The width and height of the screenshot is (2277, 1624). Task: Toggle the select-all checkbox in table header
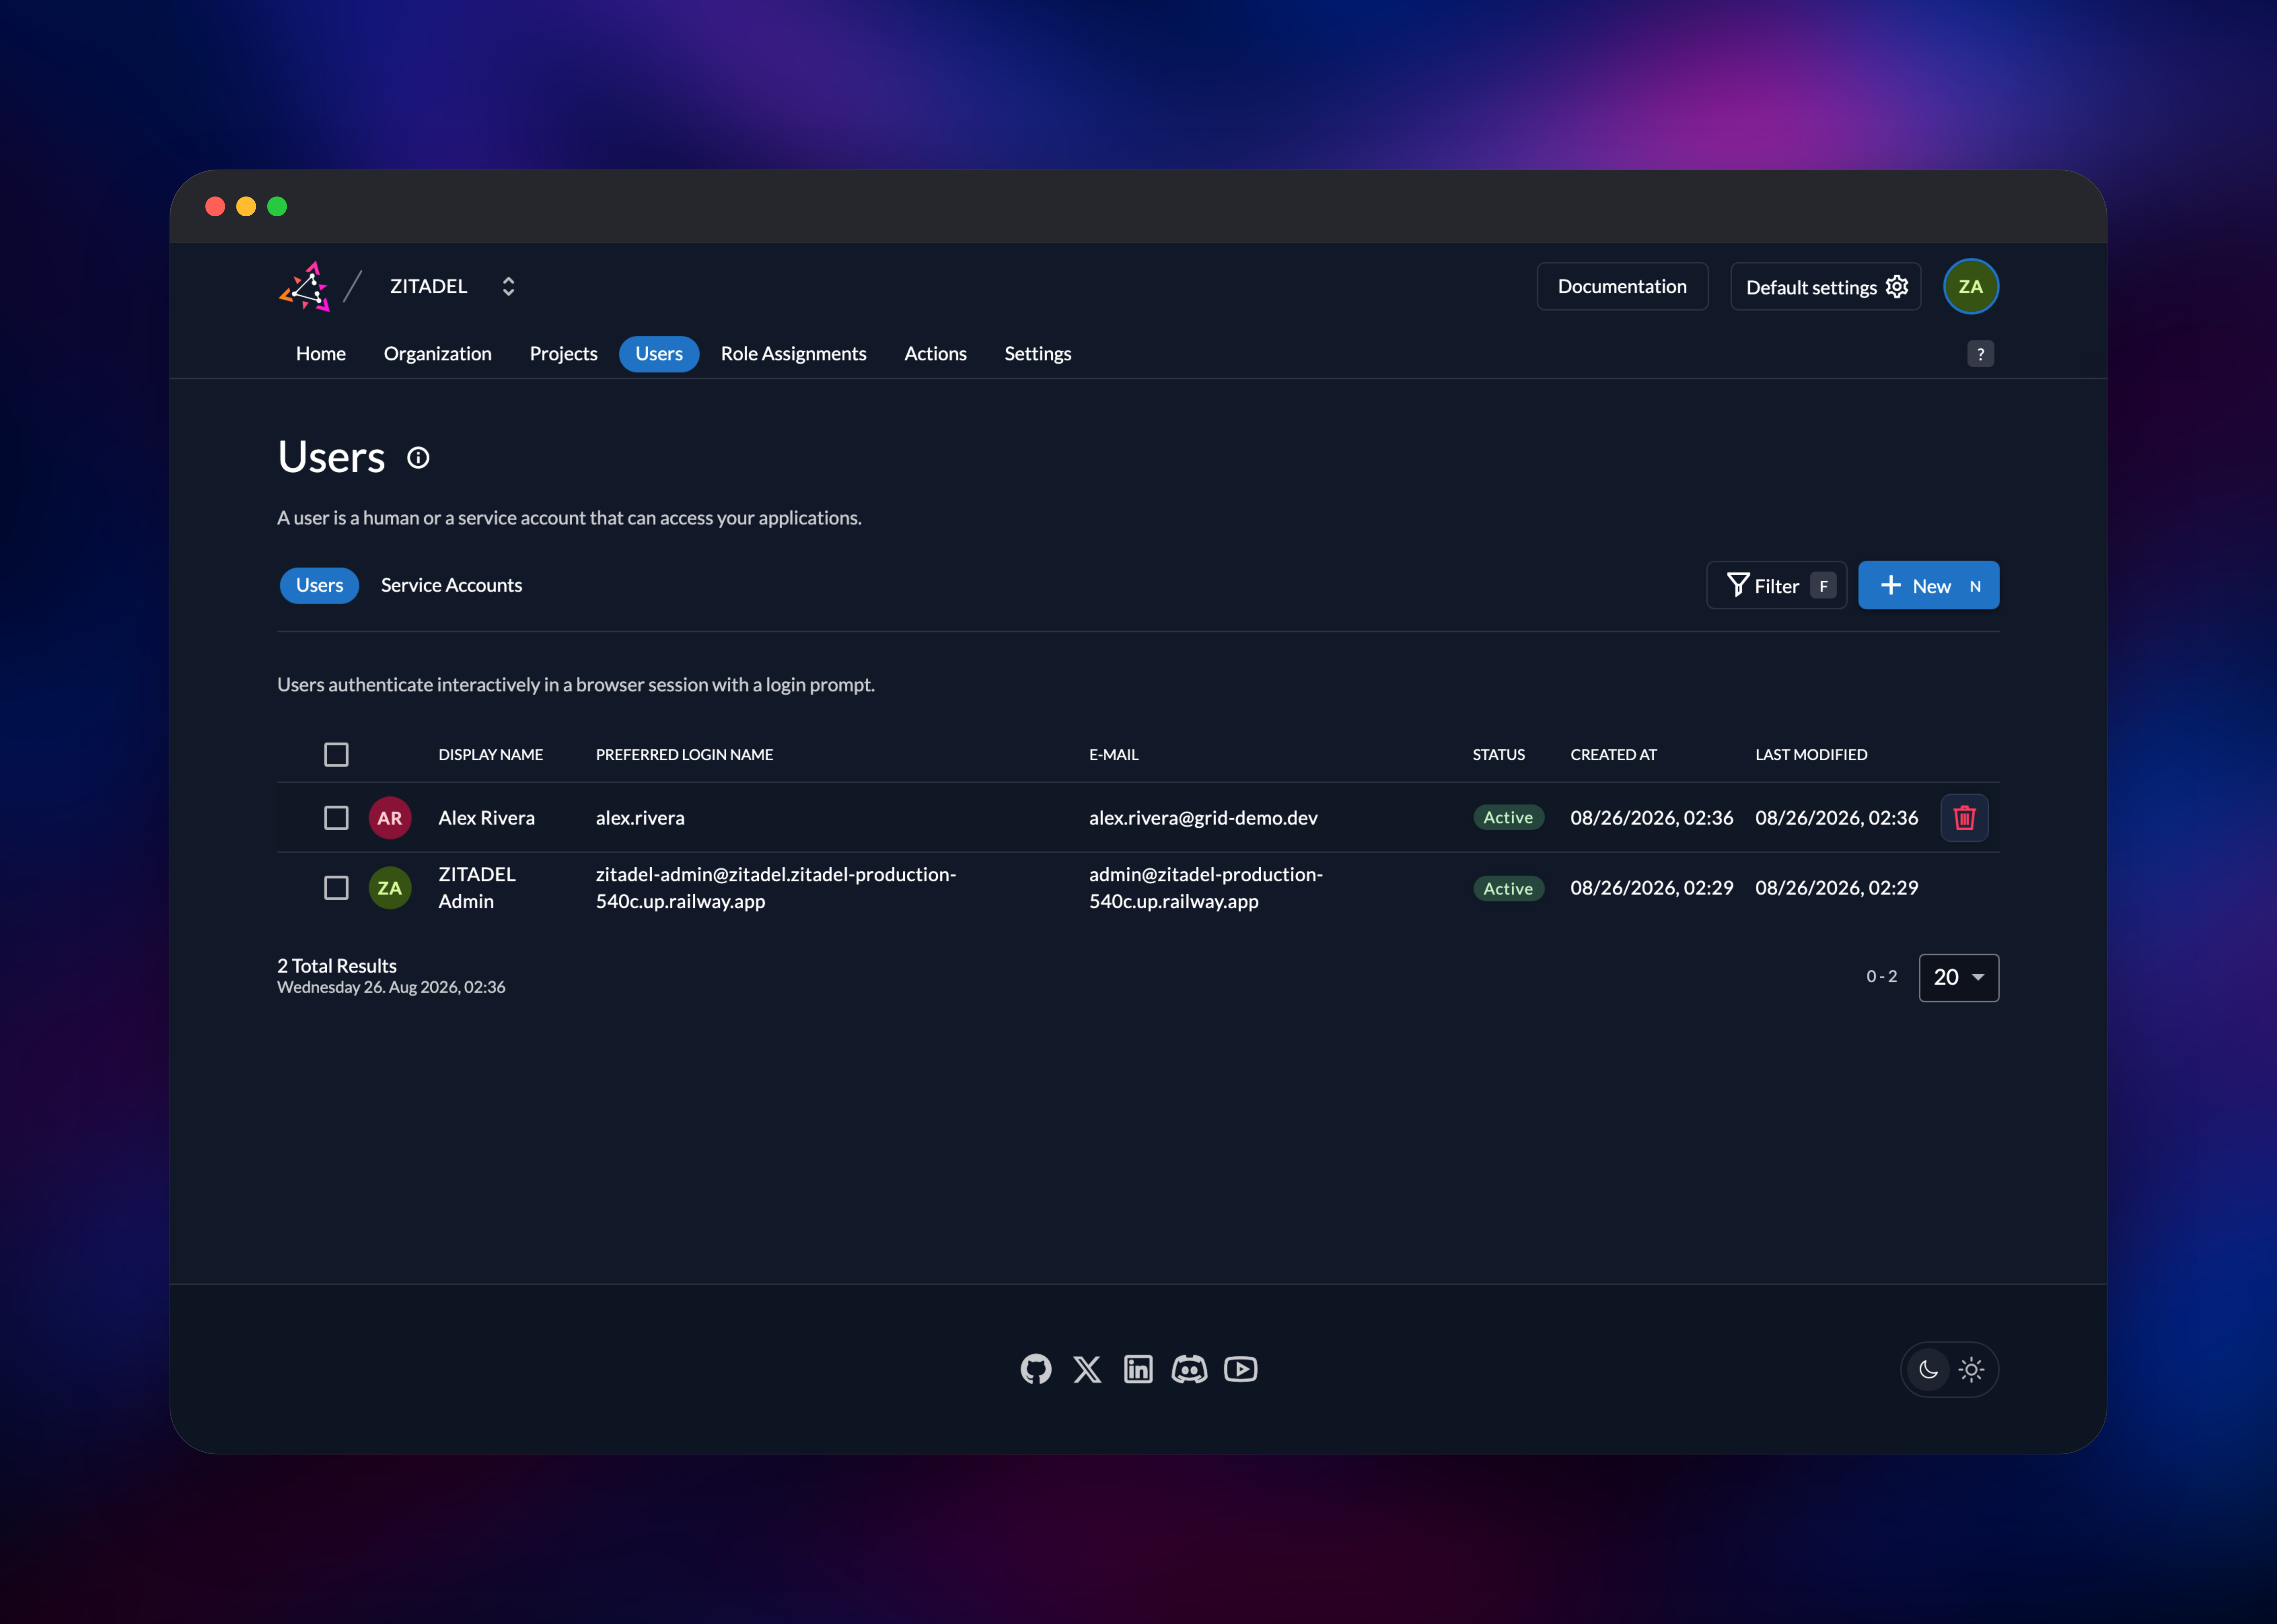[x=336, y=755]
